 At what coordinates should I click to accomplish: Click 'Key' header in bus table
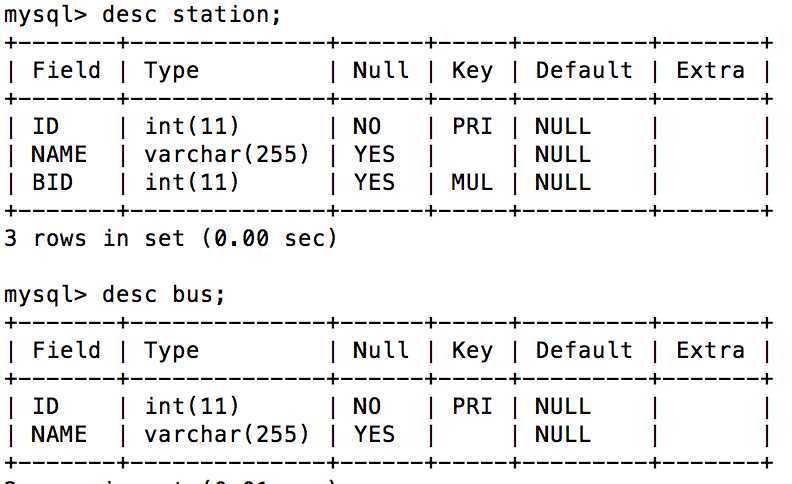click(x=472, y=350)
